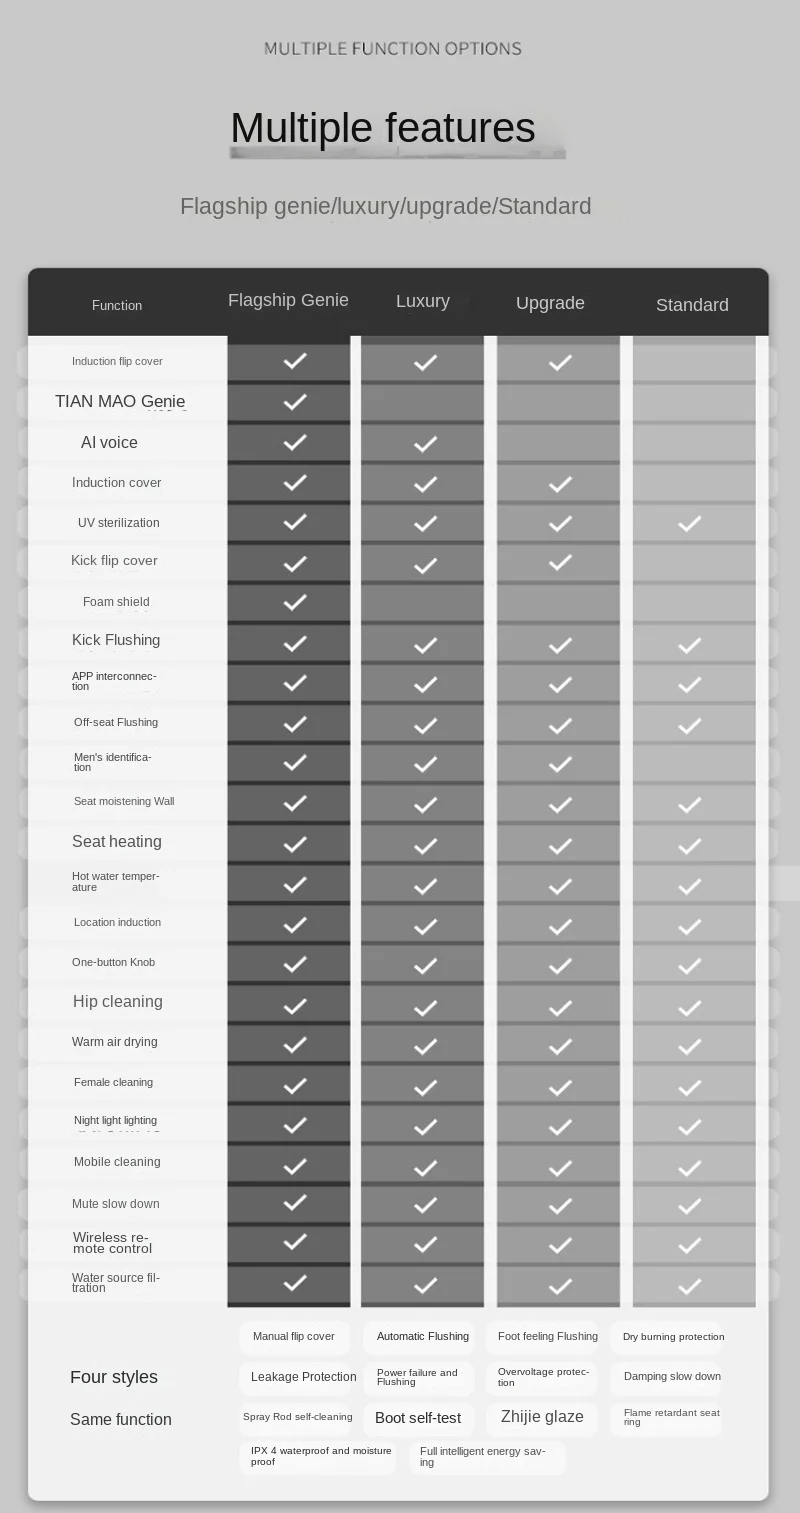Viewport: 800px width, 1513px height.
Task: Click the Luxury checkmark in Hip cleaning row
Action: pyautogui.click(x=425, y=1006)
